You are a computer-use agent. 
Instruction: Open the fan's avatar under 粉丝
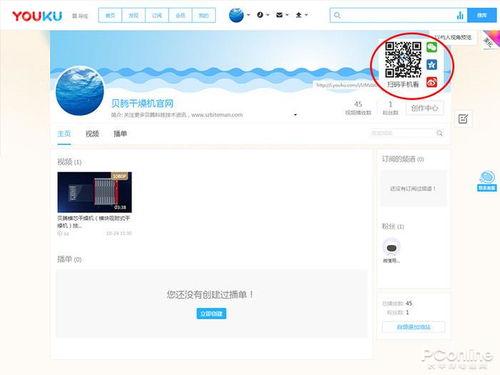coord(391,248)
